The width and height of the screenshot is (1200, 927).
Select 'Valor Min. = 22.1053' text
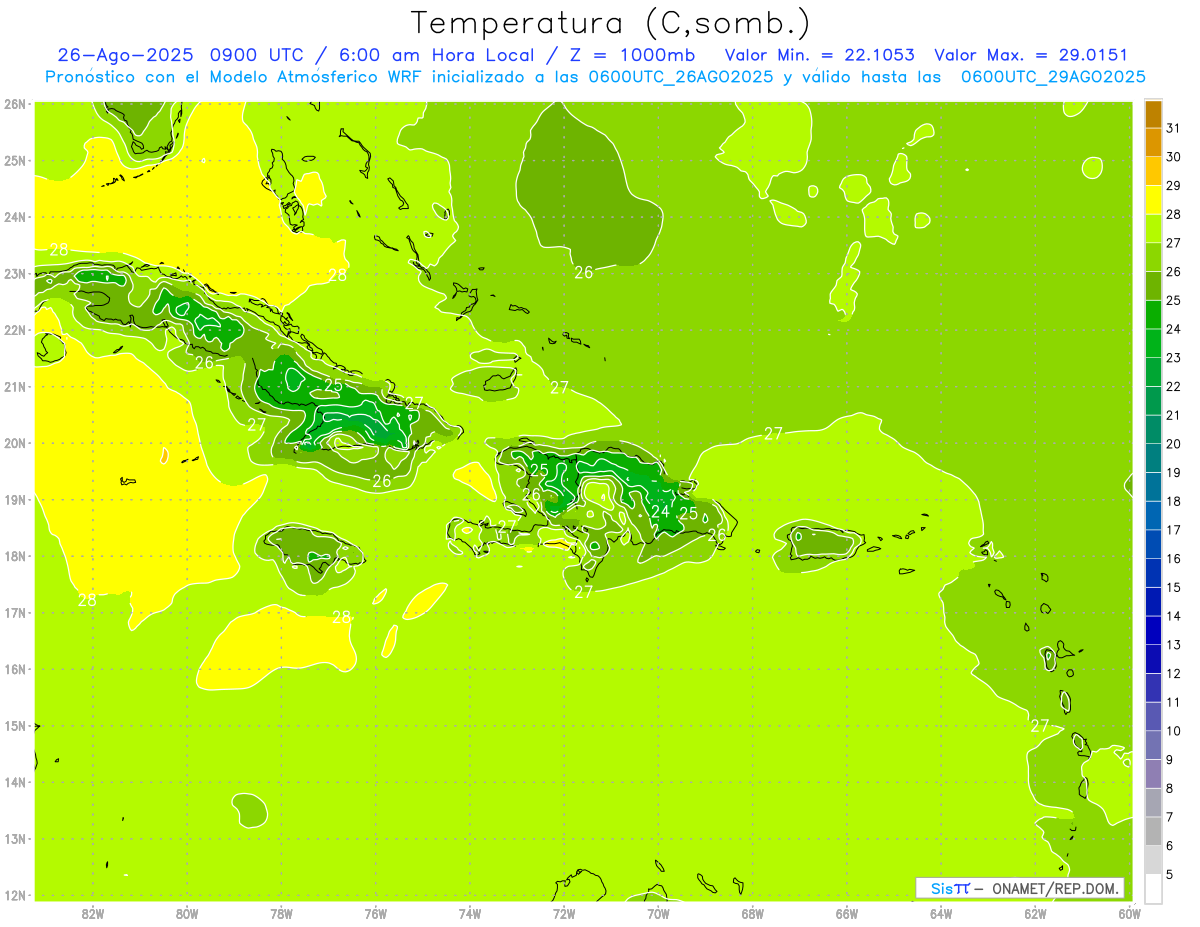[820, 55]
